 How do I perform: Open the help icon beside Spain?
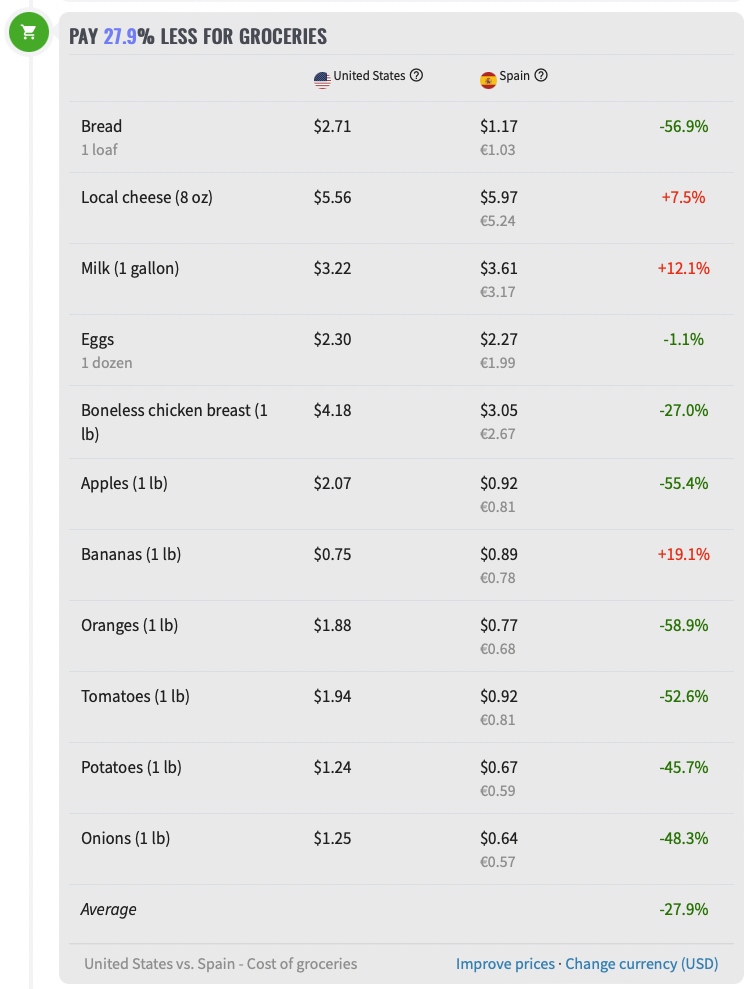(x=541, y=76)
